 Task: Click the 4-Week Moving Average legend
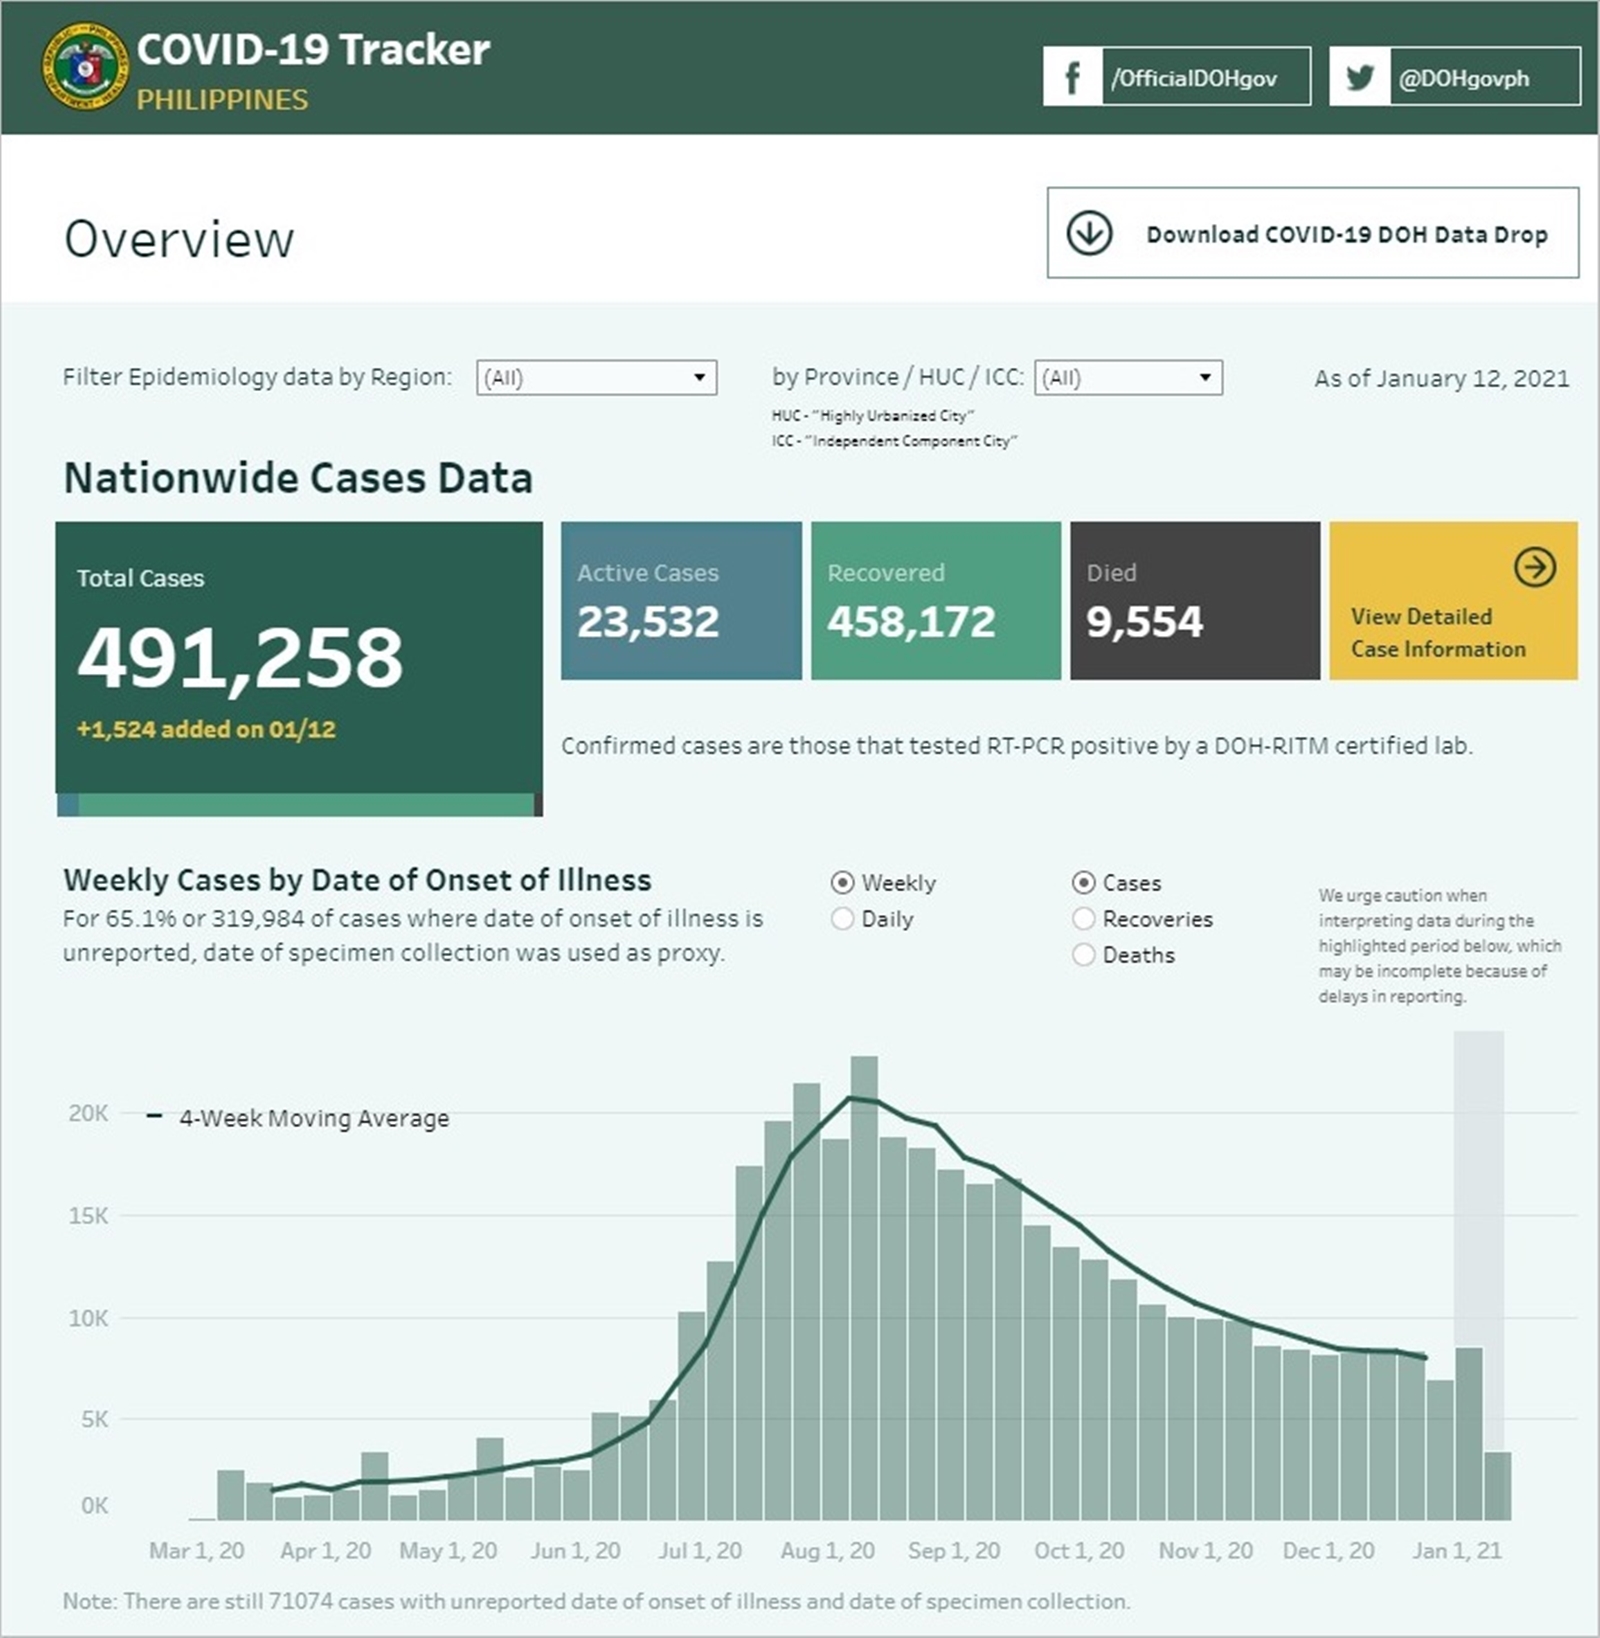click(299, 1118)
